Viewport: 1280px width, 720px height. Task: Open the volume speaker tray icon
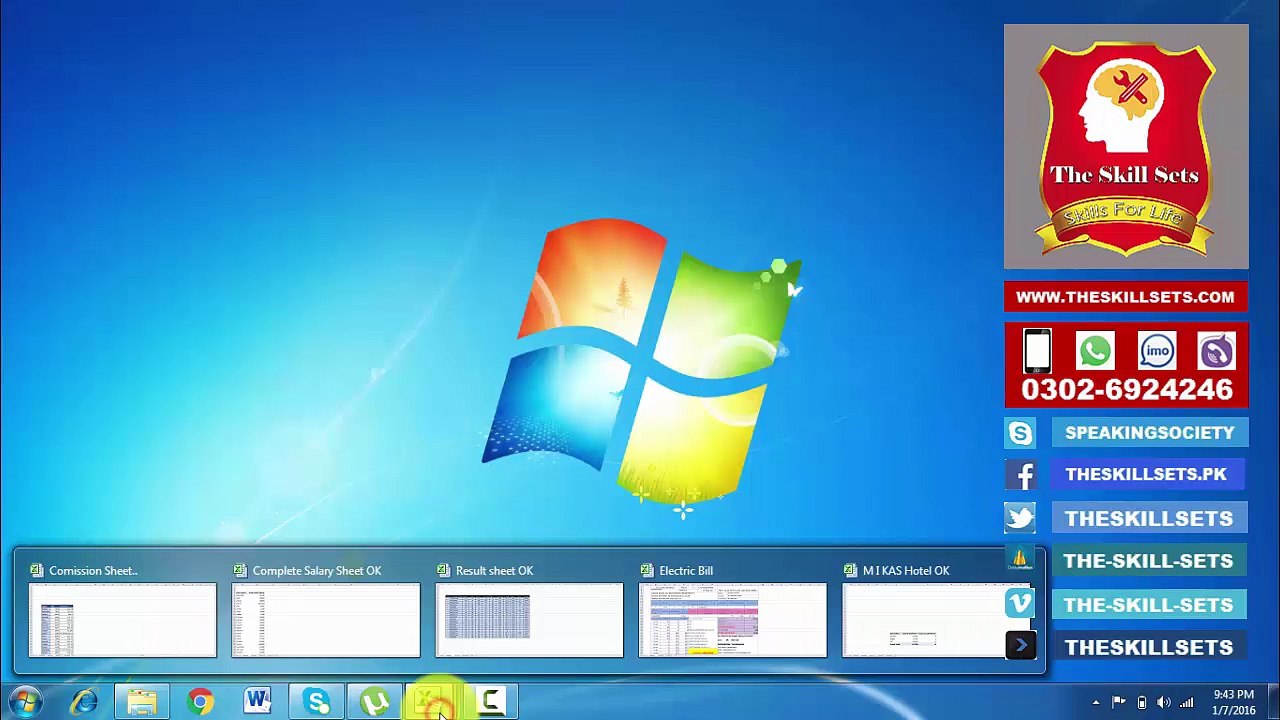(x=1164, y=702)
